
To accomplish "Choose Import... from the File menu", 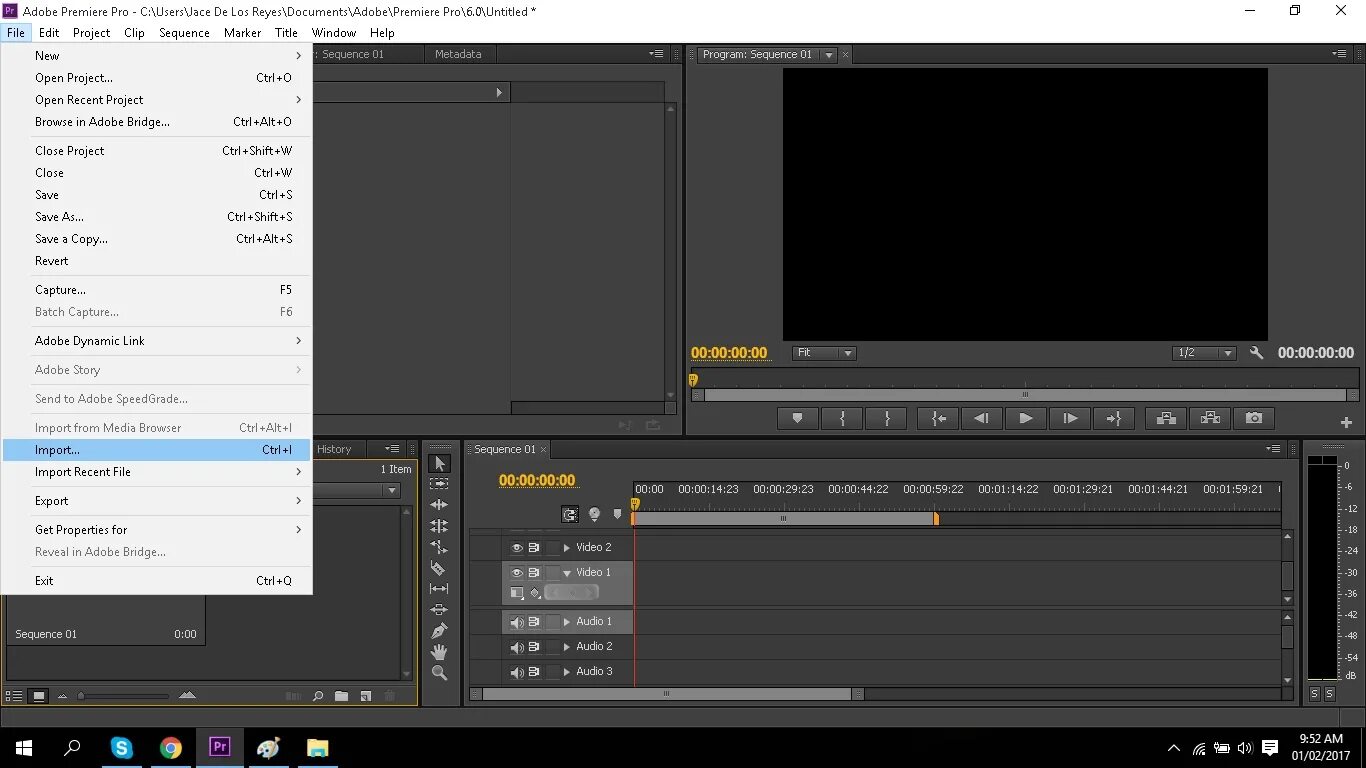I will coord(157,450).
